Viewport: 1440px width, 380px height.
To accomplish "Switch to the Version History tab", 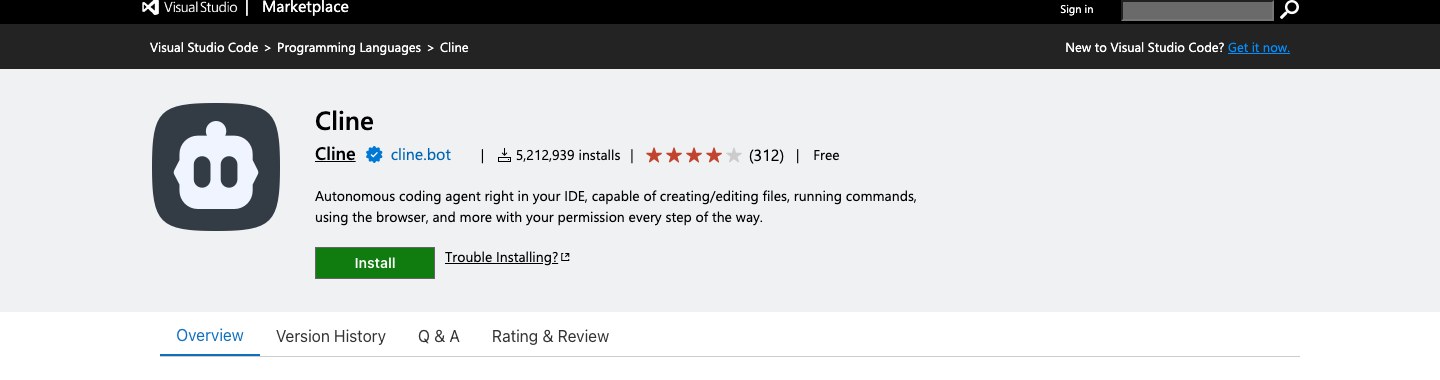I will click(x=331, y=336).
